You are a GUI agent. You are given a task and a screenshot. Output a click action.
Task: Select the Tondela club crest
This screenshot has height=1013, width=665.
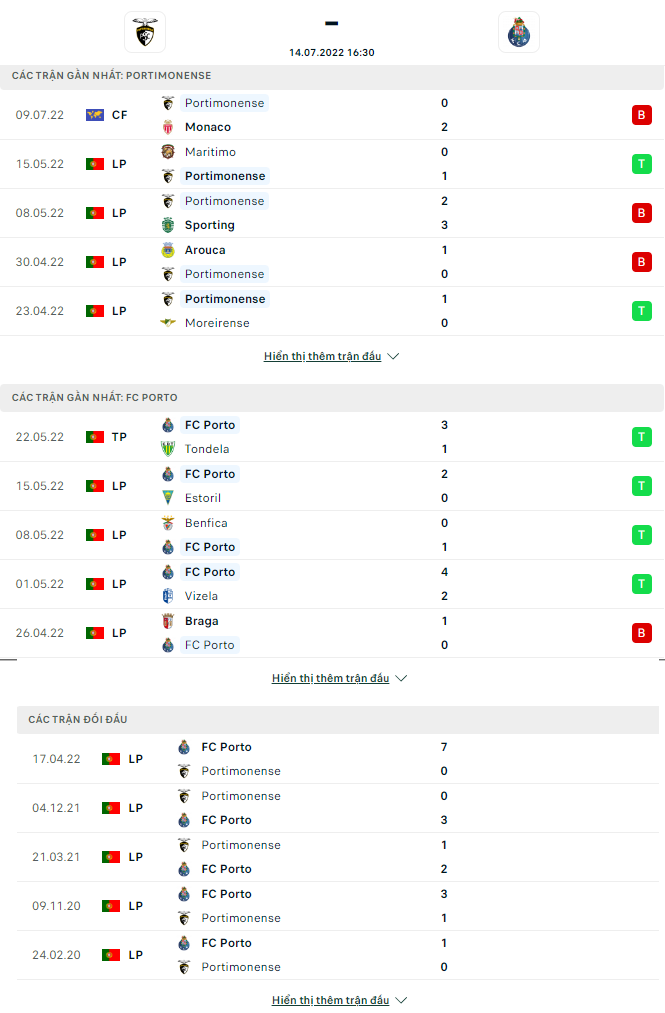pos(167,449)
